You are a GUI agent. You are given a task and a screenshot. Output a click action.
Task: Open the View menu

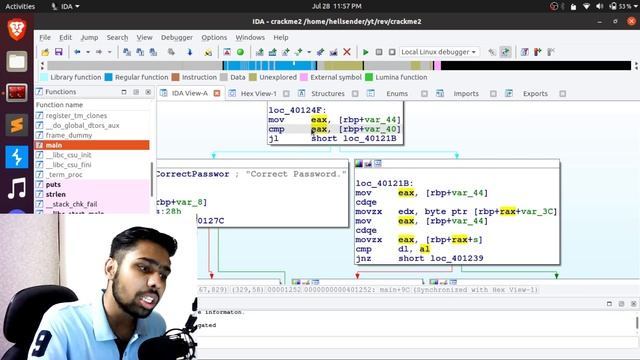[144, 37]
